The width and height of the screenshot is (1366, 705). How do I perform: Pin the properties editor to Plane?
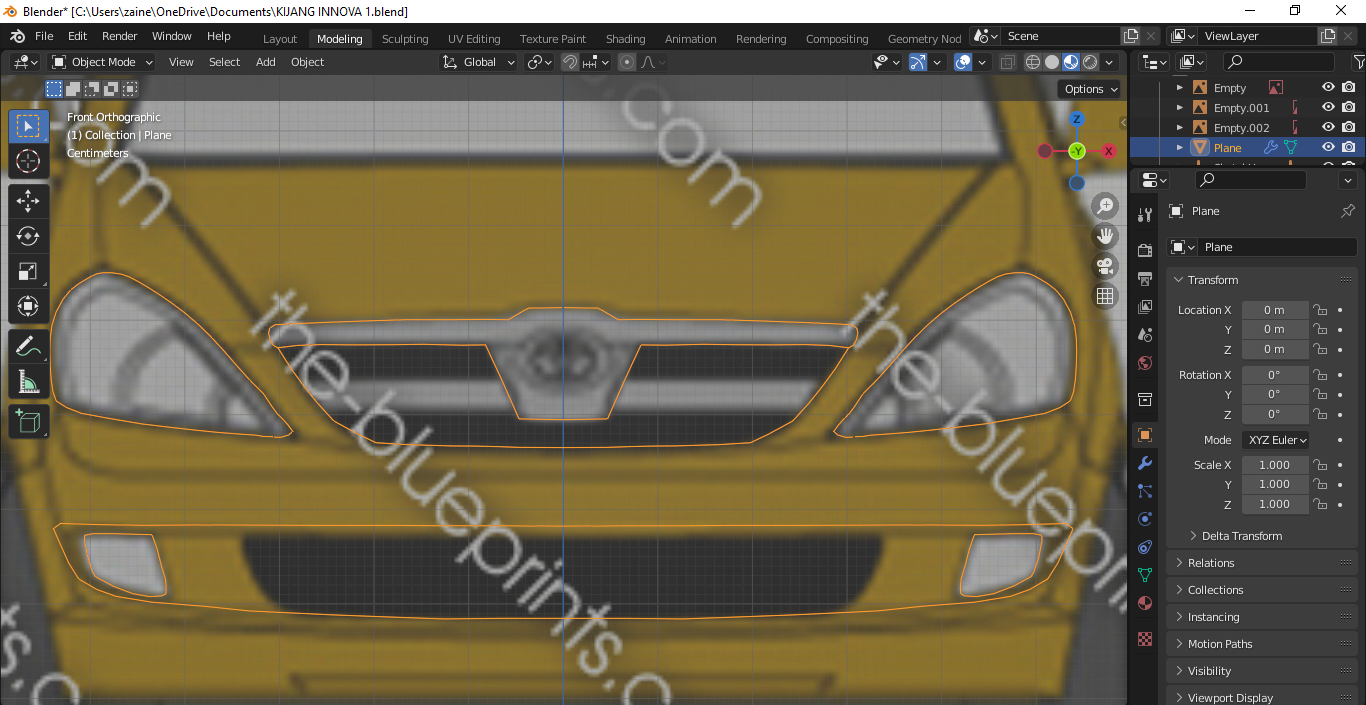1347,211
